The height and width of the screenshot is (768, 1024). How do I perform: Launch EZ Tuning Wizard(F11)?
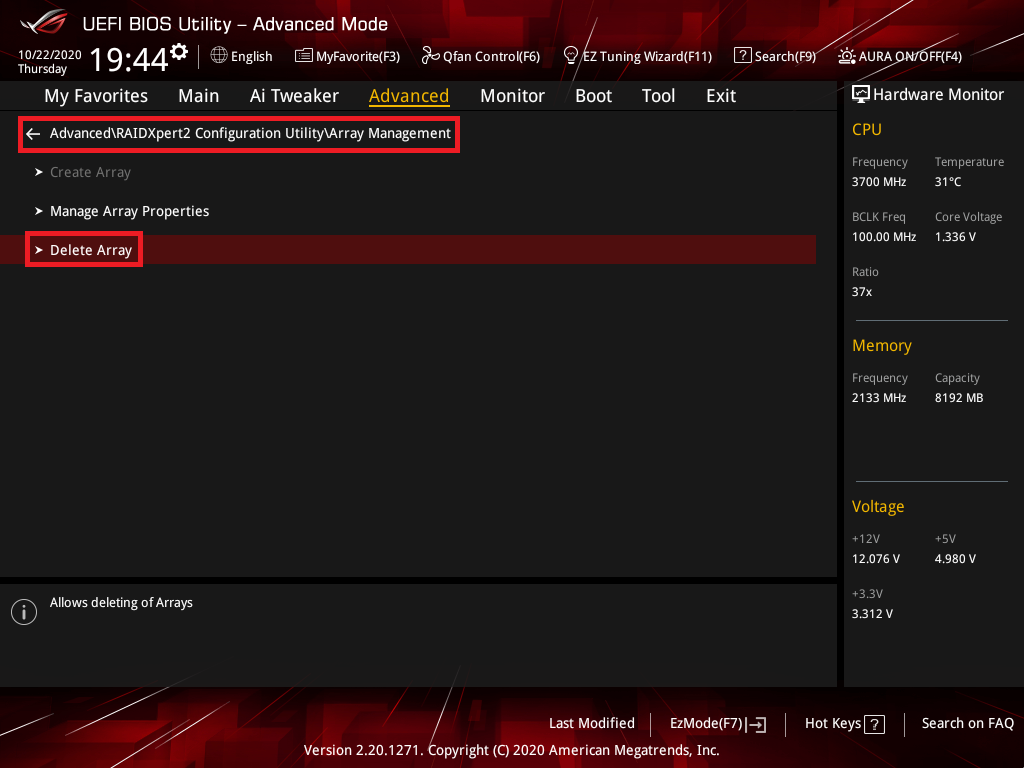(637, 56)
